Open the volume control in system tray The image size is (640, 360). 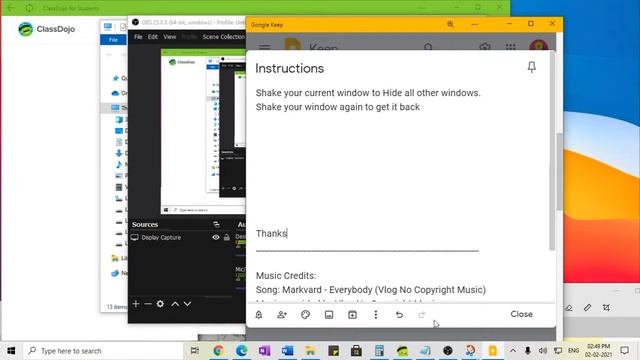542,351
